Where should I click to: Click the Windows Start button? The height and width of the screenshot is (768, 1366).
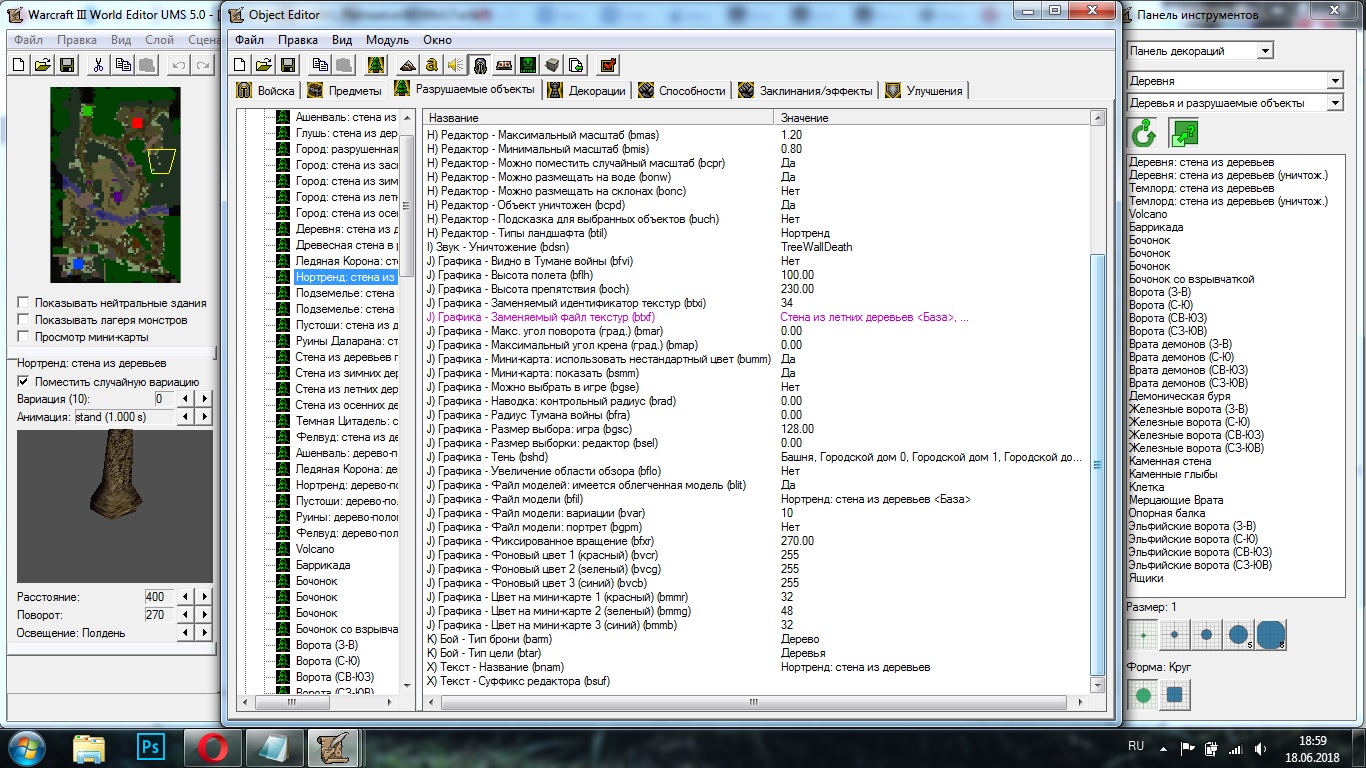25,747
